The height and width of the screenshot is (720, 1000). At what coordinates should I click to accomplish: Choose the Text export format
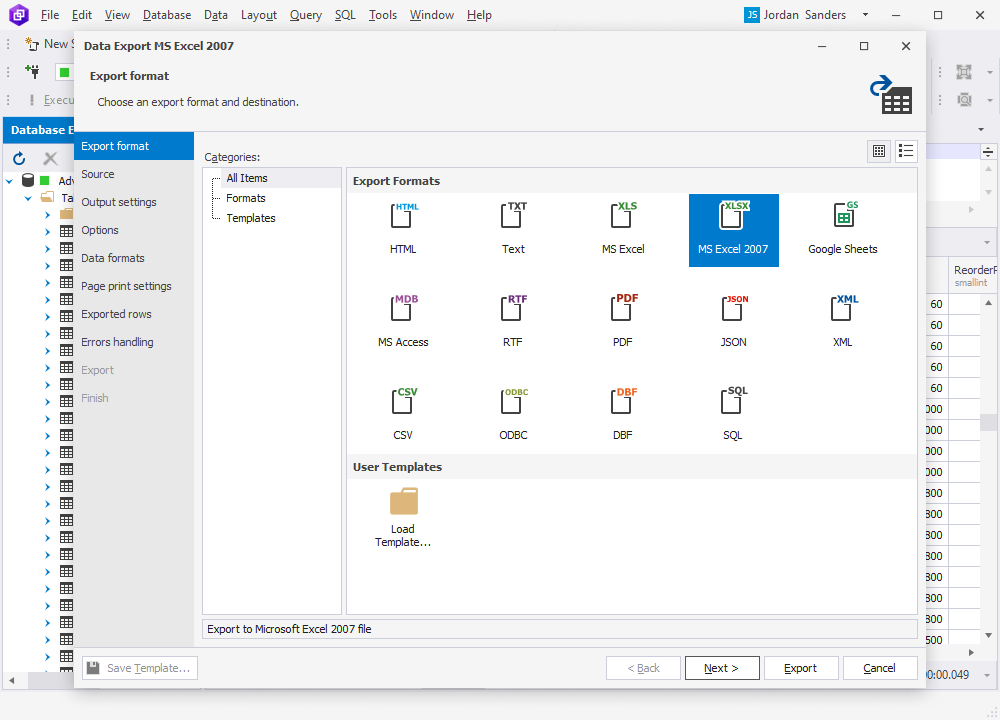coord(513,230)
